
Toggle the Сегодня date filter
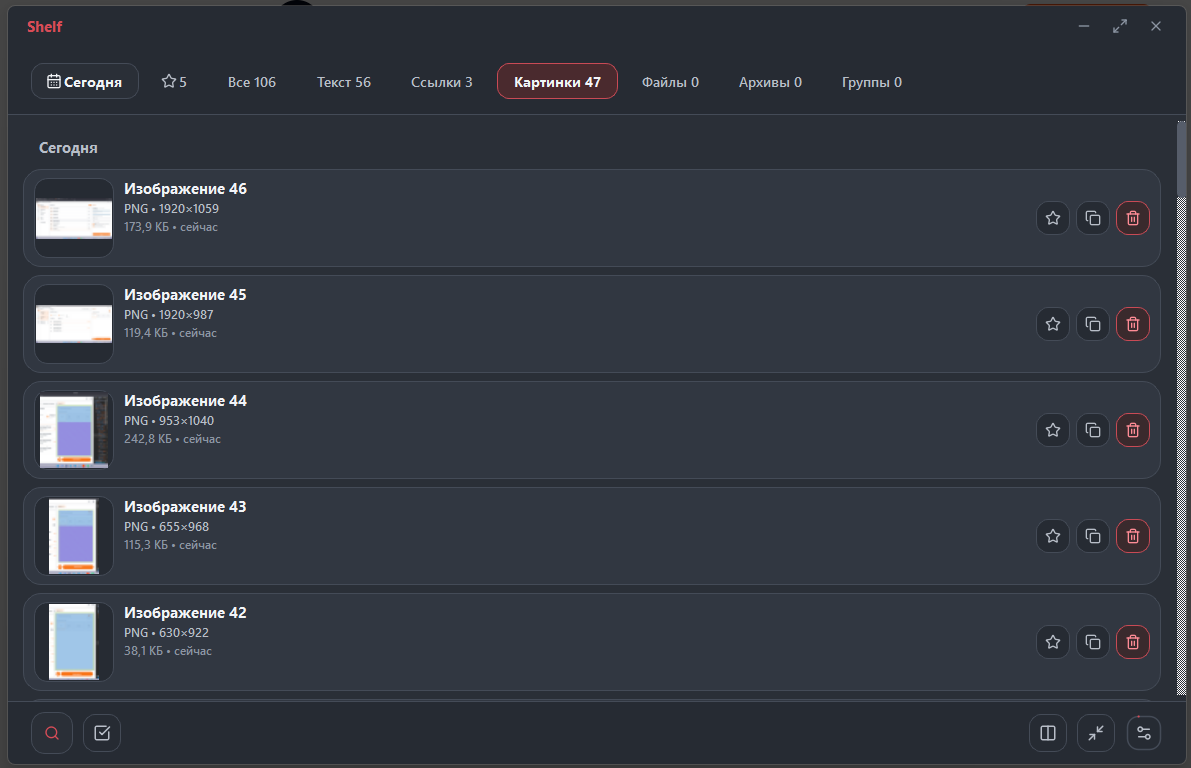[x=84, y=81]
